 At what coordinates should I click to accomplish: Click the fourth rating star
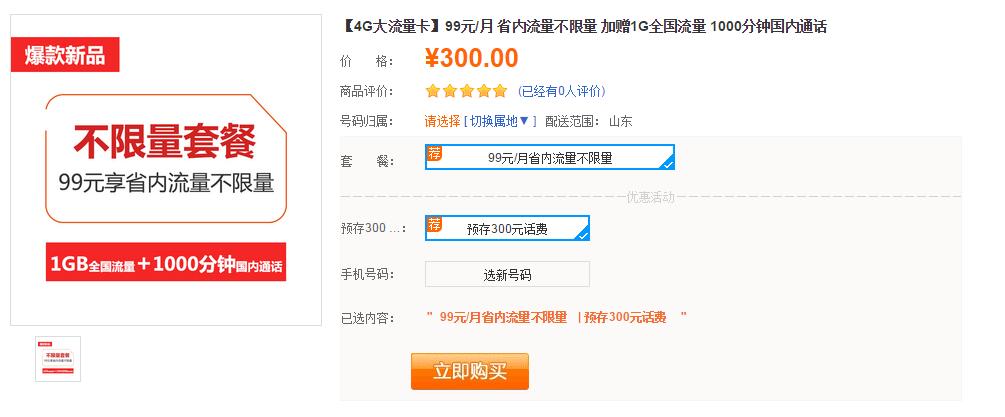tap(483, 91)
